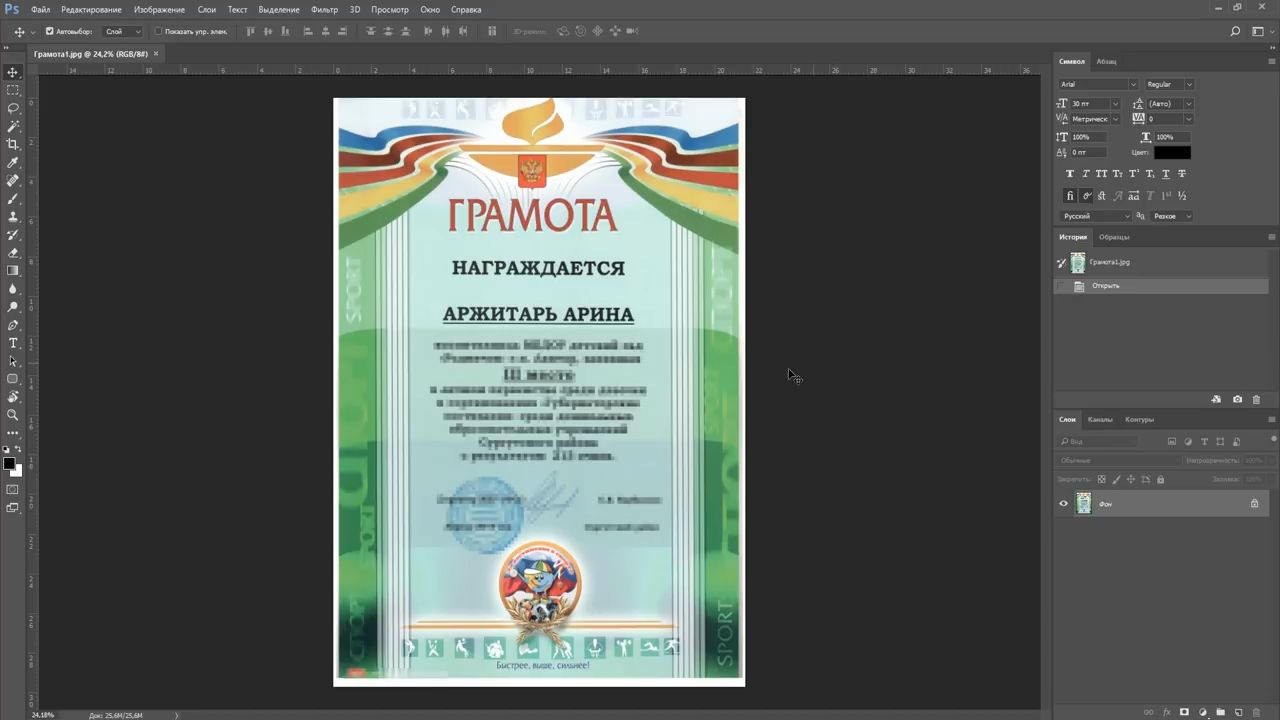
Task: Toggle standard ligatures fi button
Action: tap(1070, 196)
